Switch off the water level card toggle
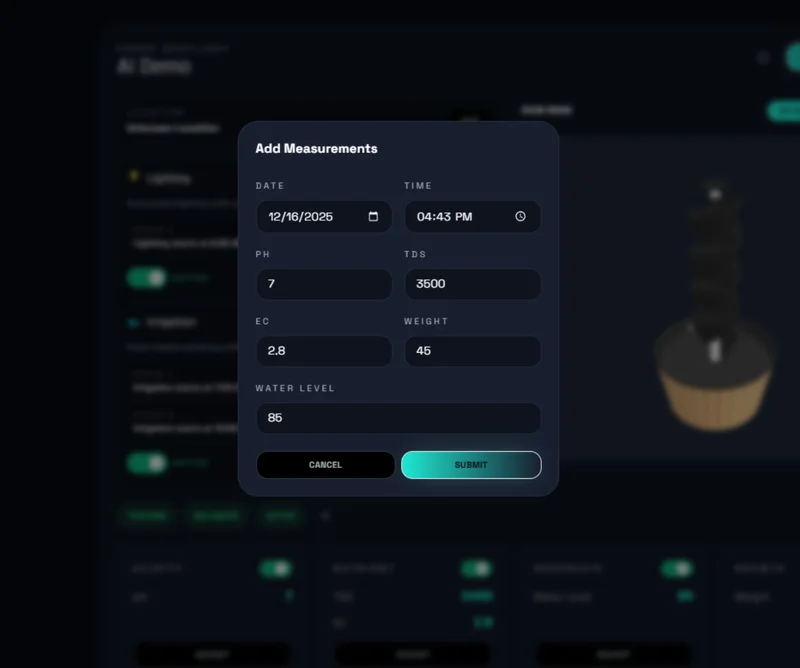 677,567
